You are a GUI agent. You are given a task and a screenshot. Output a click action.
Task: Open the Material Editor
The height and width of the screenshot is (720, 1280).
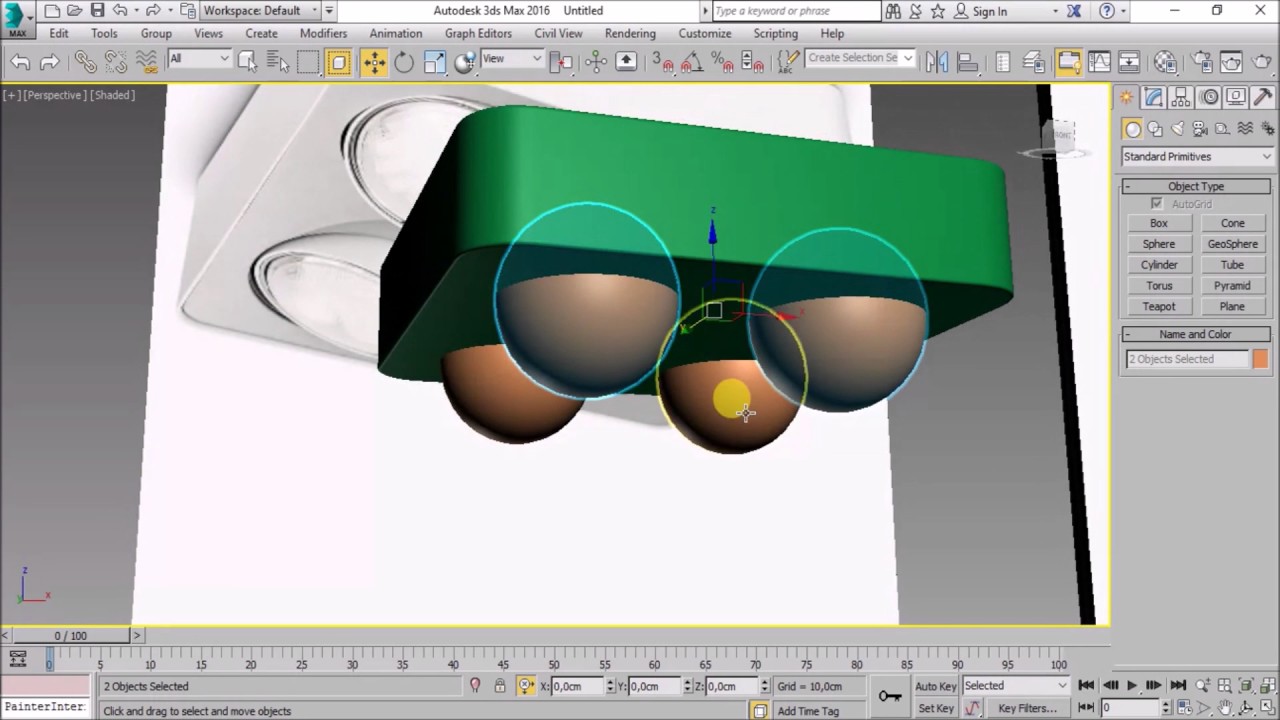[1165, 62]
